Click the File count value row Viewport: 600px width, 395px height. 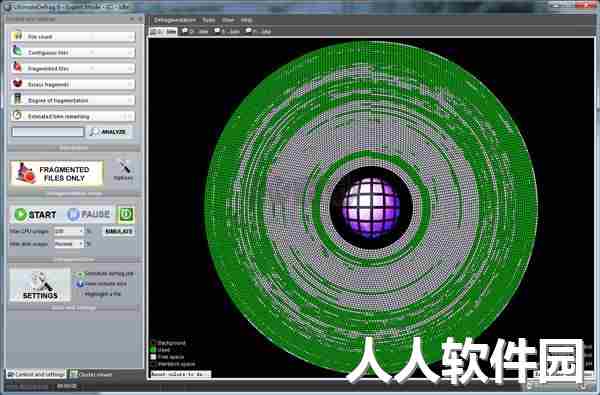(73, 36)
